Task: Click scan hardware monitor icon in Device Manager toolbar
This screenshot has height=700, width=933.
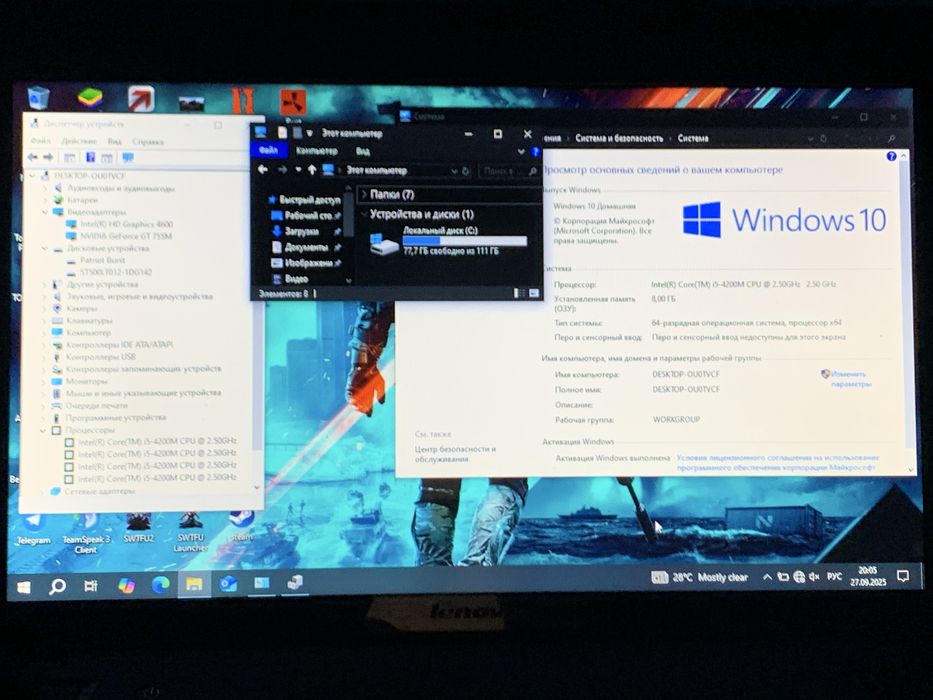Action: click(128, 158)
